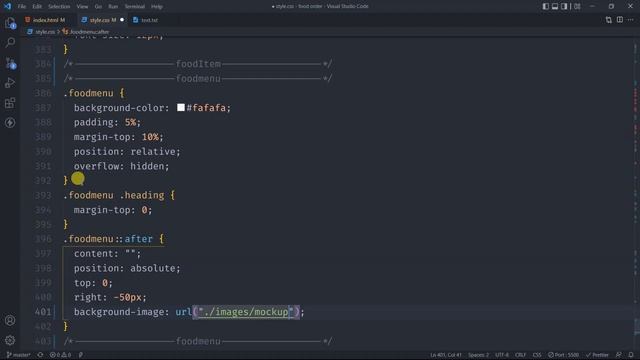Image resolution: width=640 pixels, height=360 pixels.
Task: Click the Open Changes icon in editor toolbar
Action: click(609, 20)
